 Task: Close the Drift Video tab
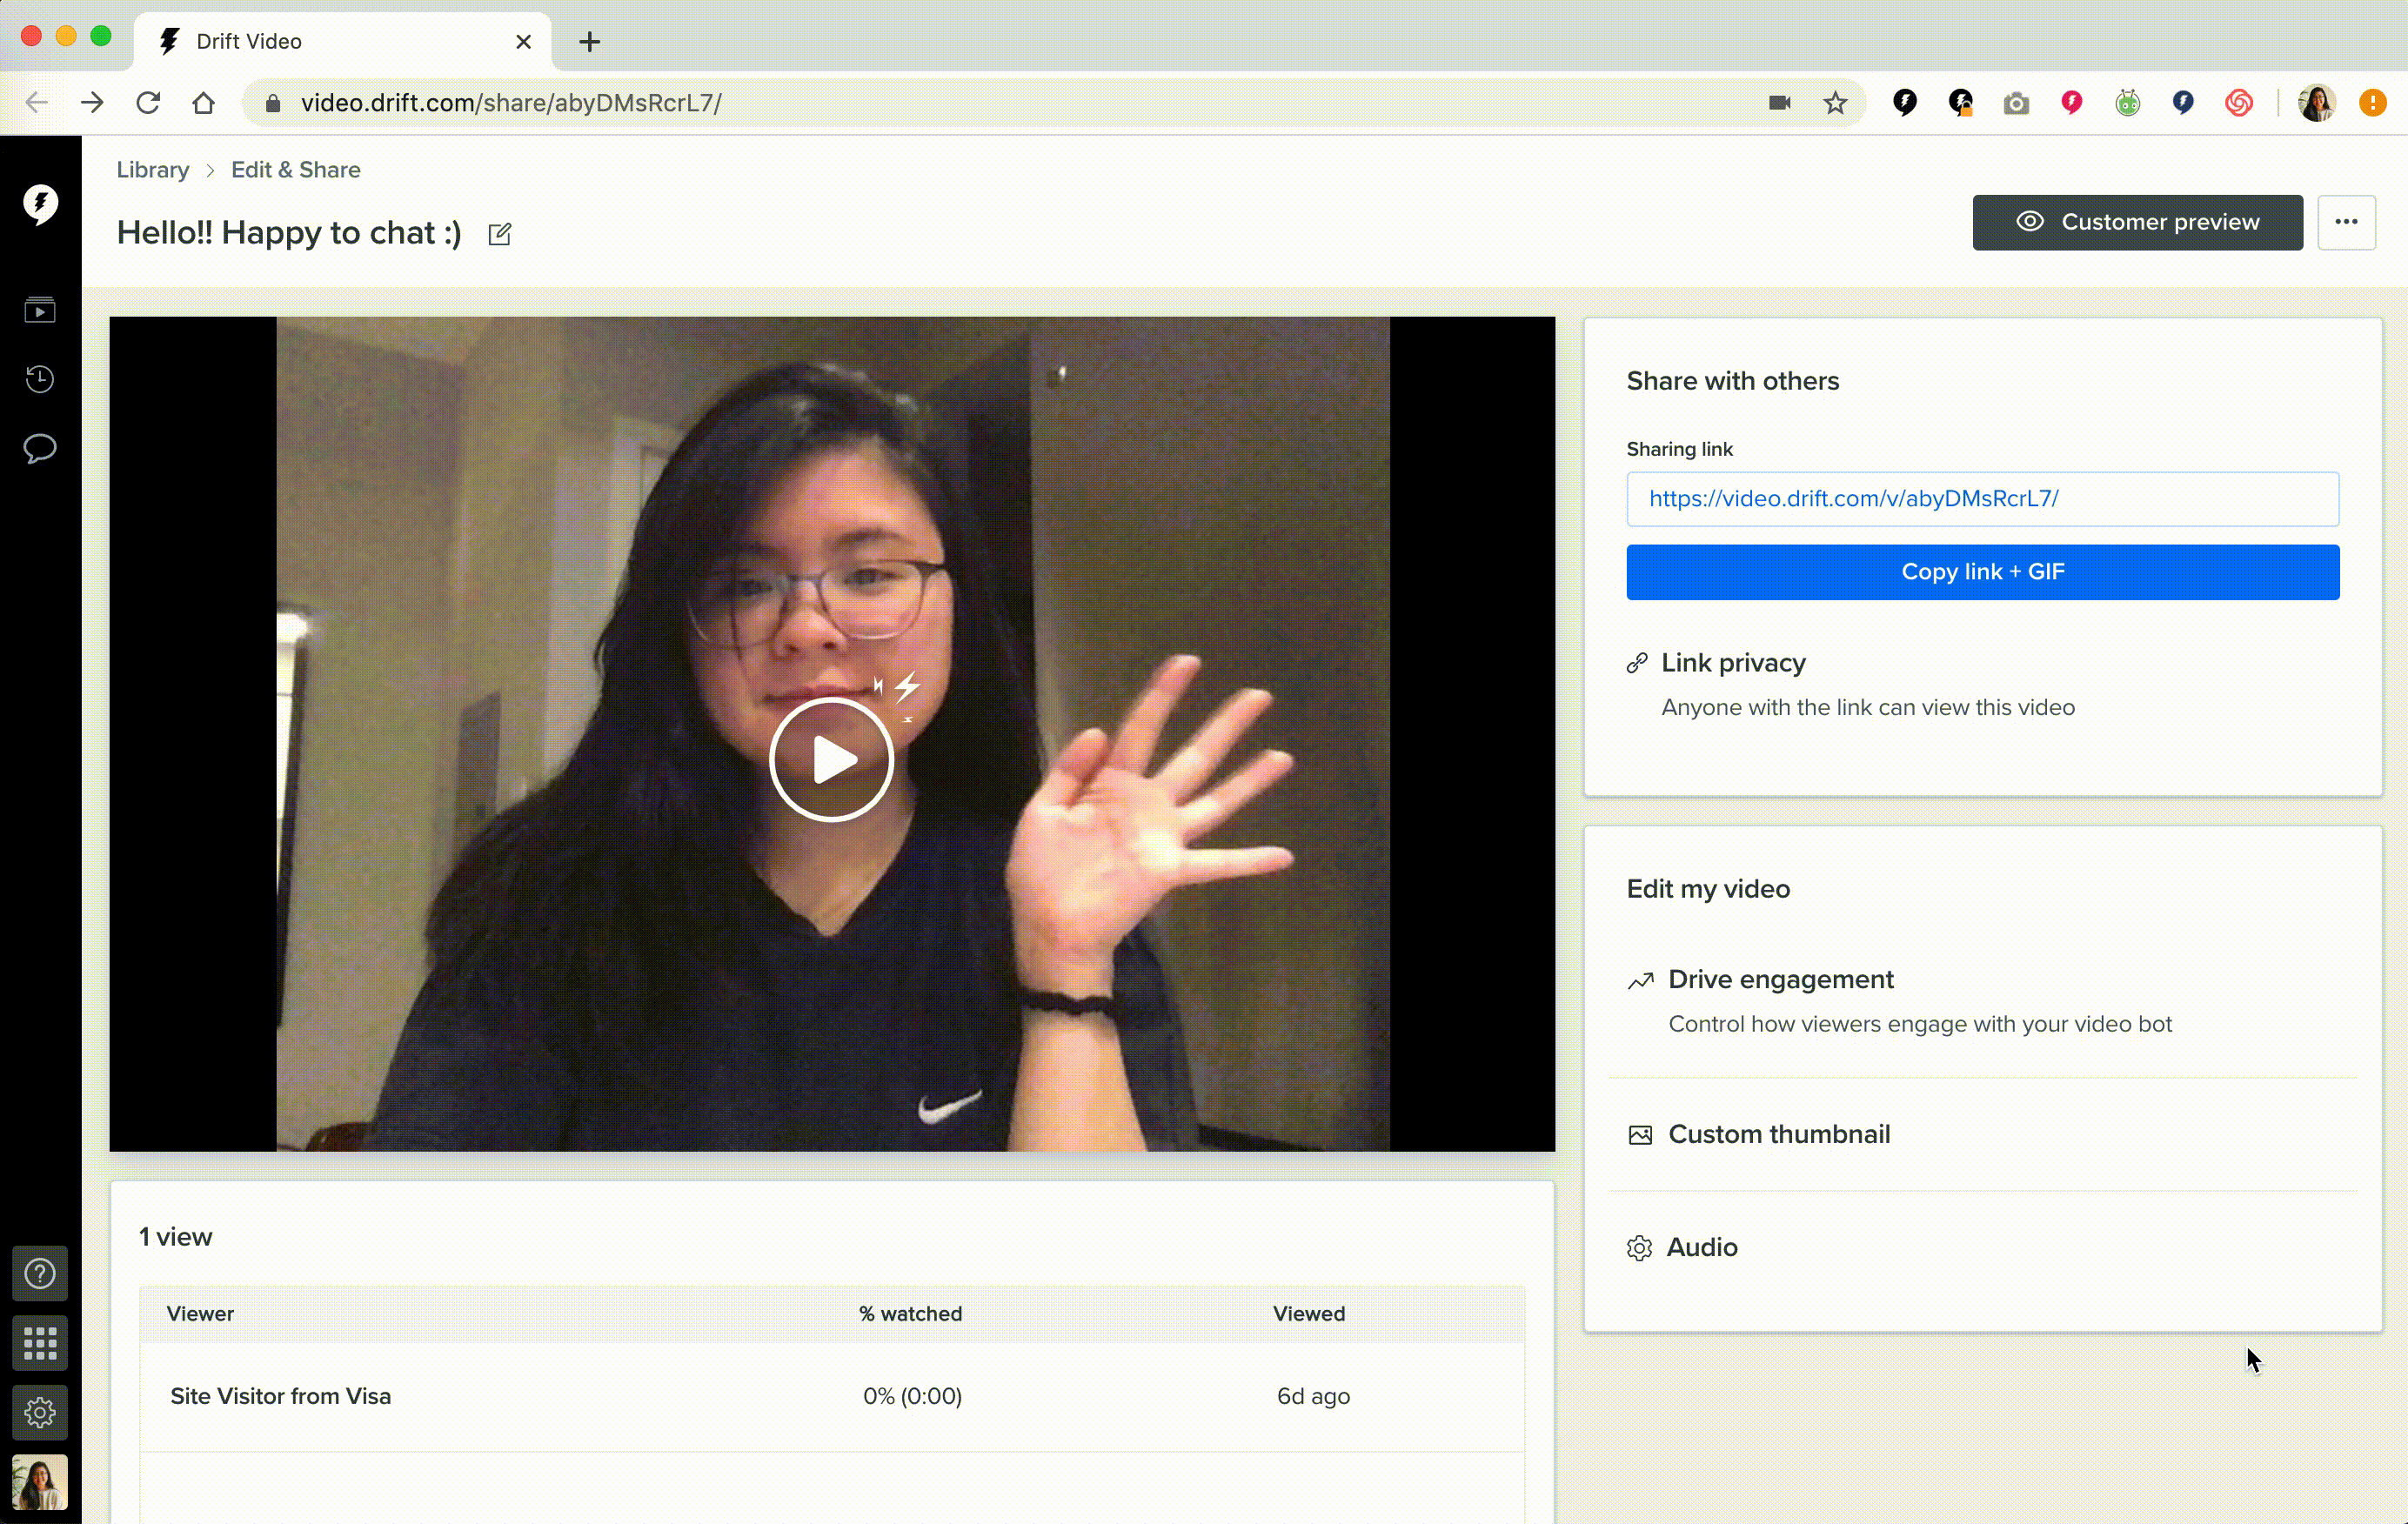coord(523,42)
